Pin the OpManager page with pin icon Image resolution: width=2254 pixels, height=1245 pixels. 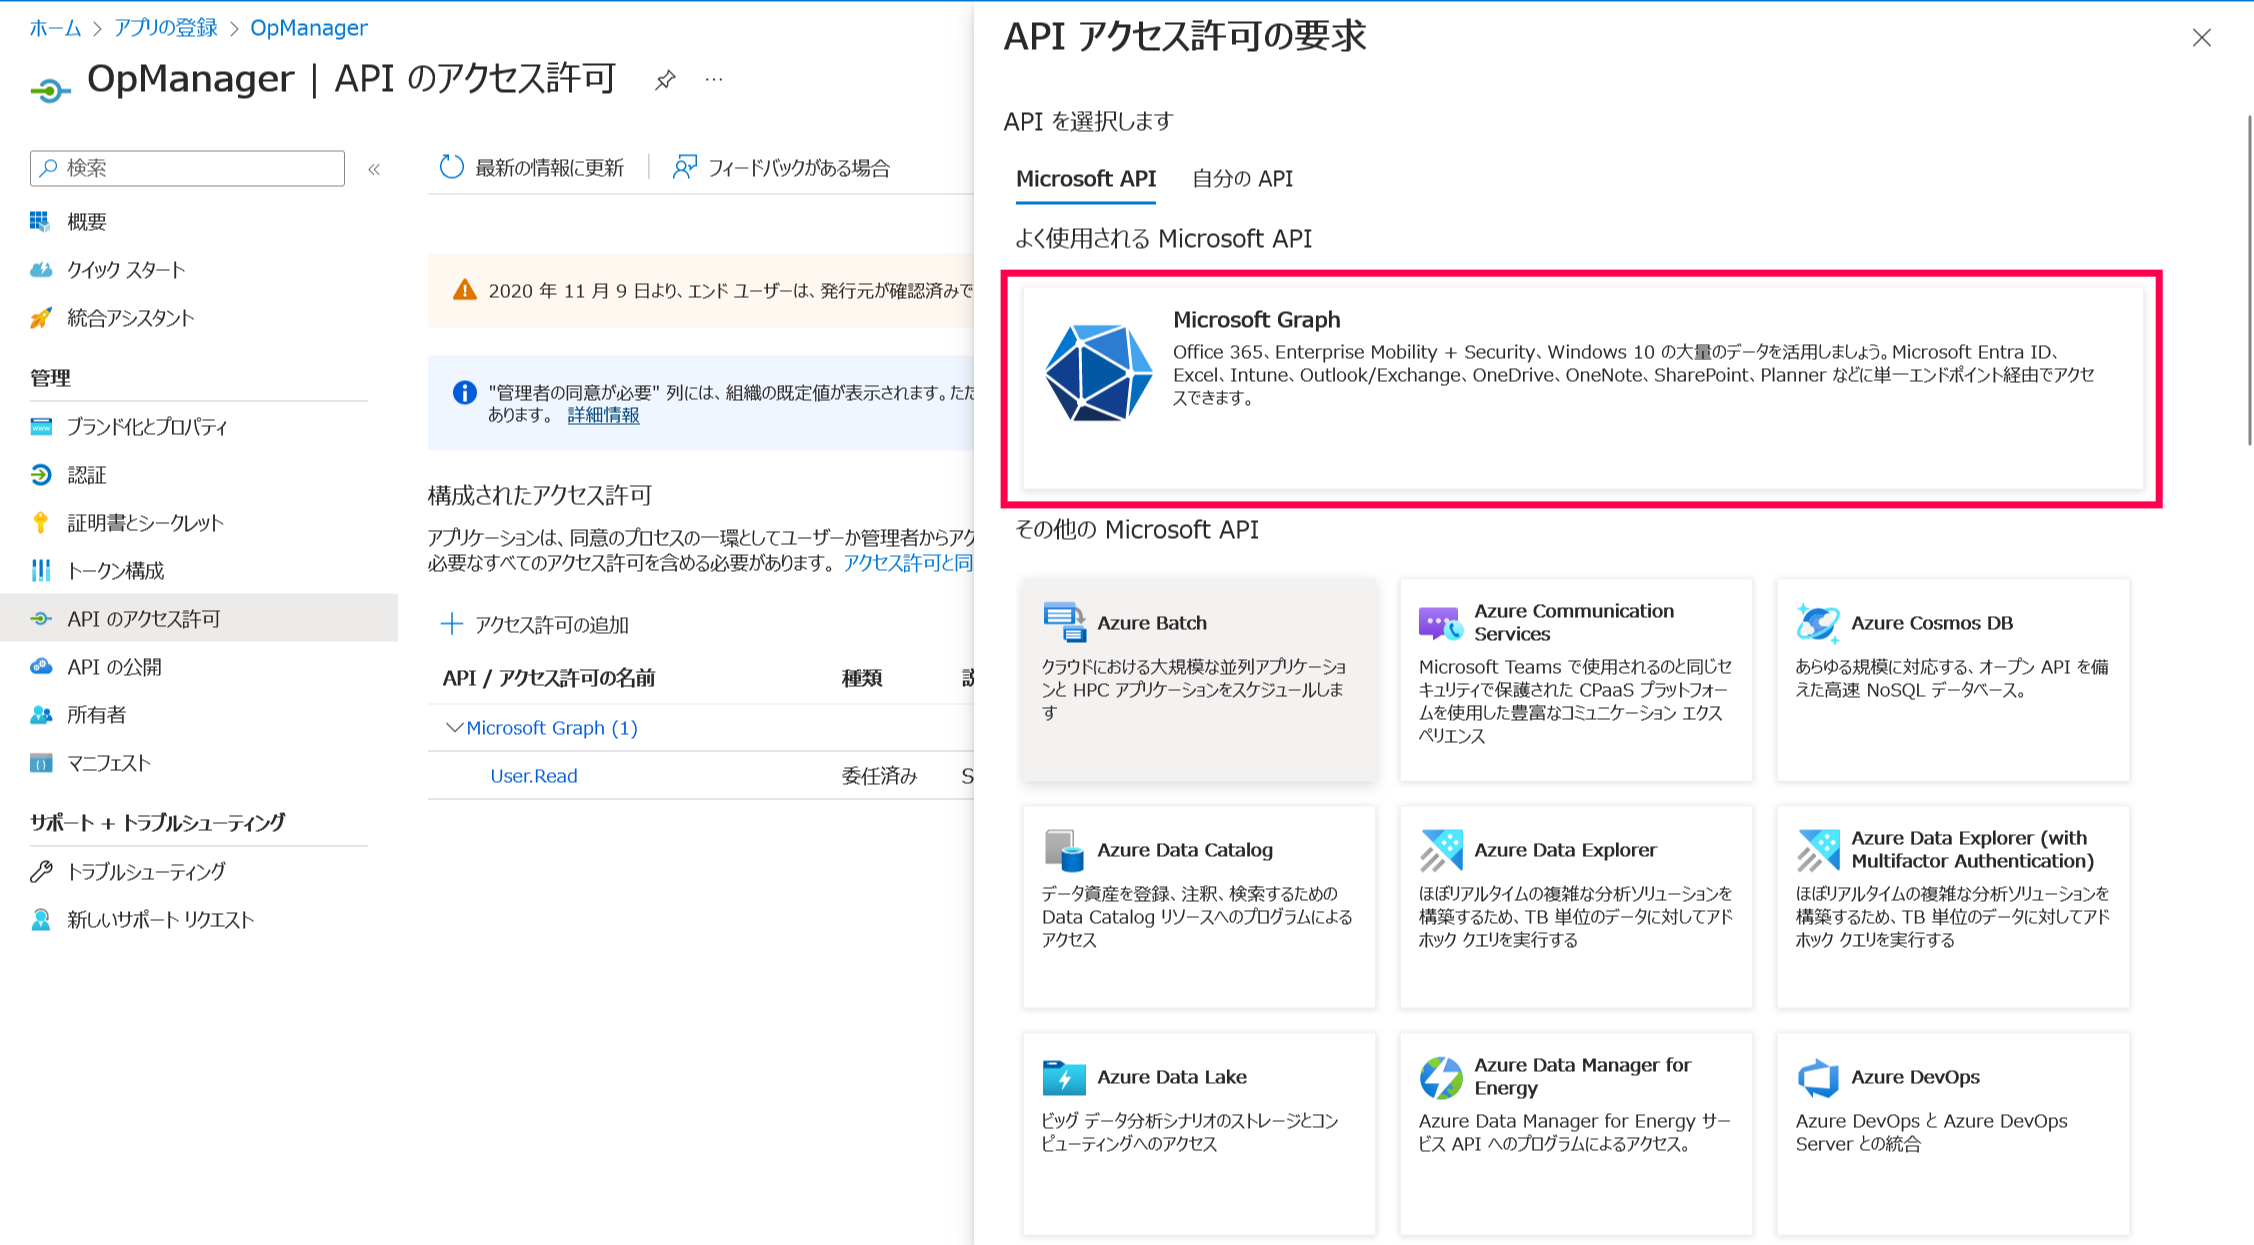[x=664, y=80]
